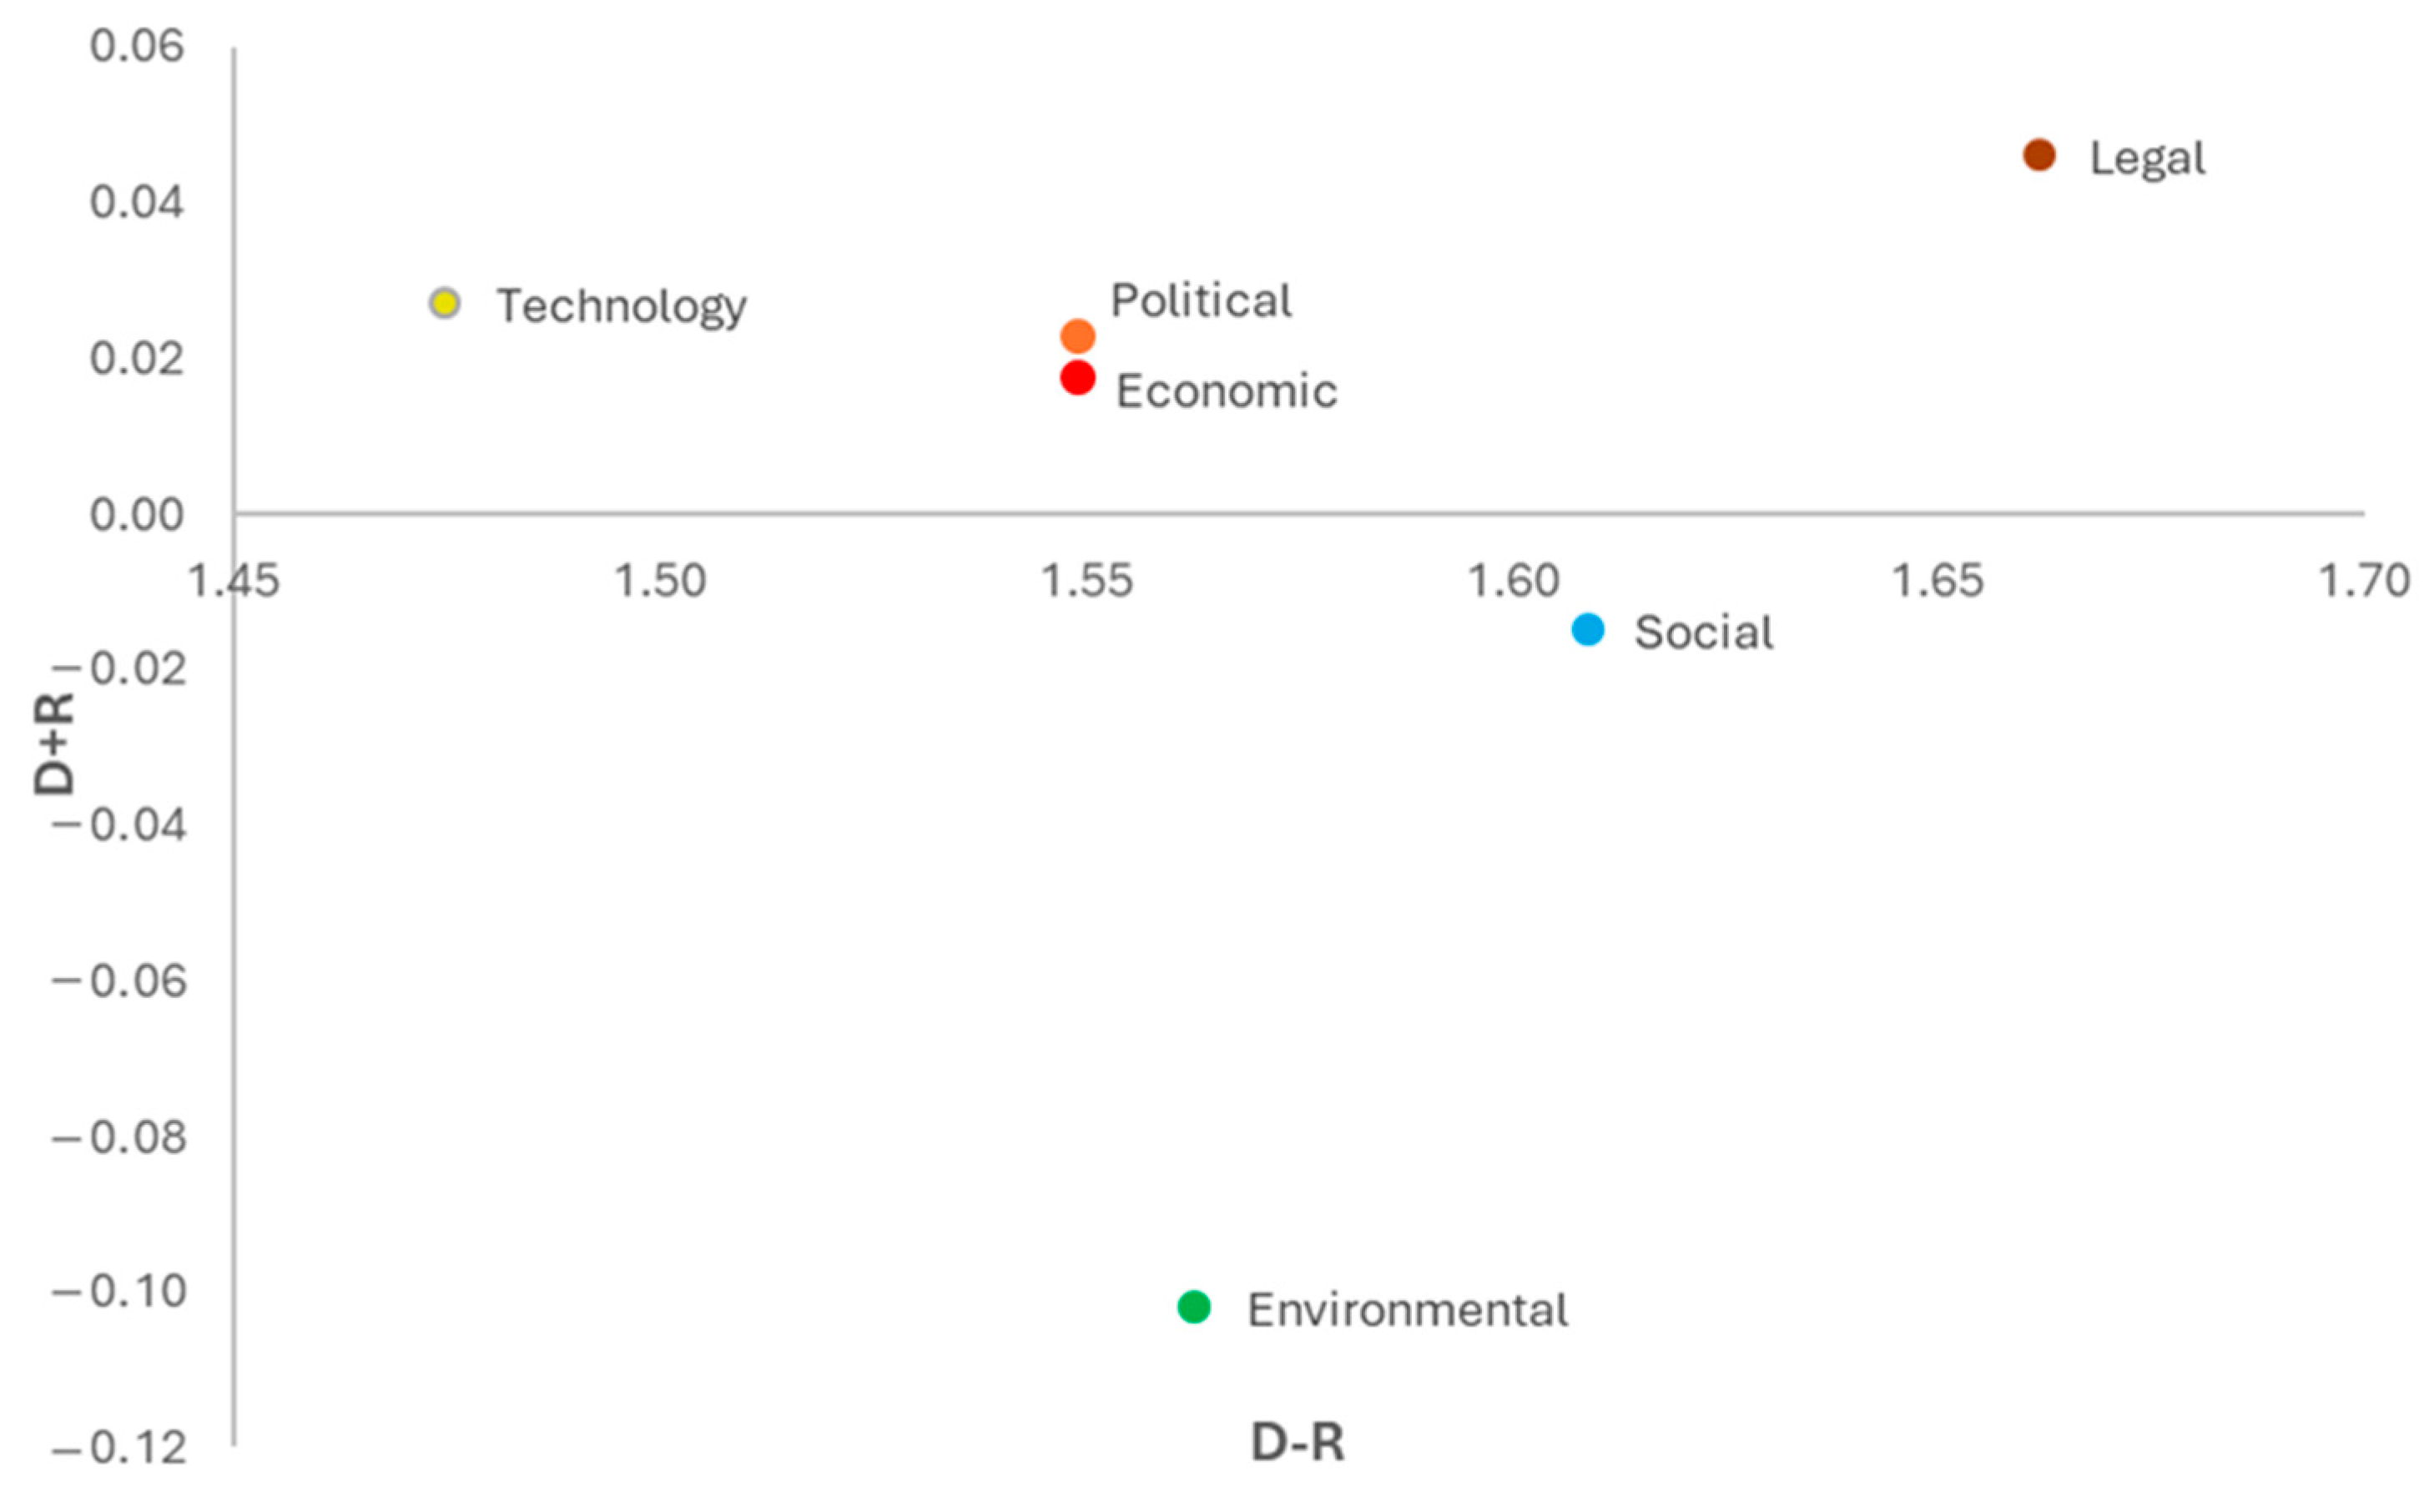Select the orange Political data point
The width and height of the screenshot is (2424, 1512).
tap(1077, 336)
